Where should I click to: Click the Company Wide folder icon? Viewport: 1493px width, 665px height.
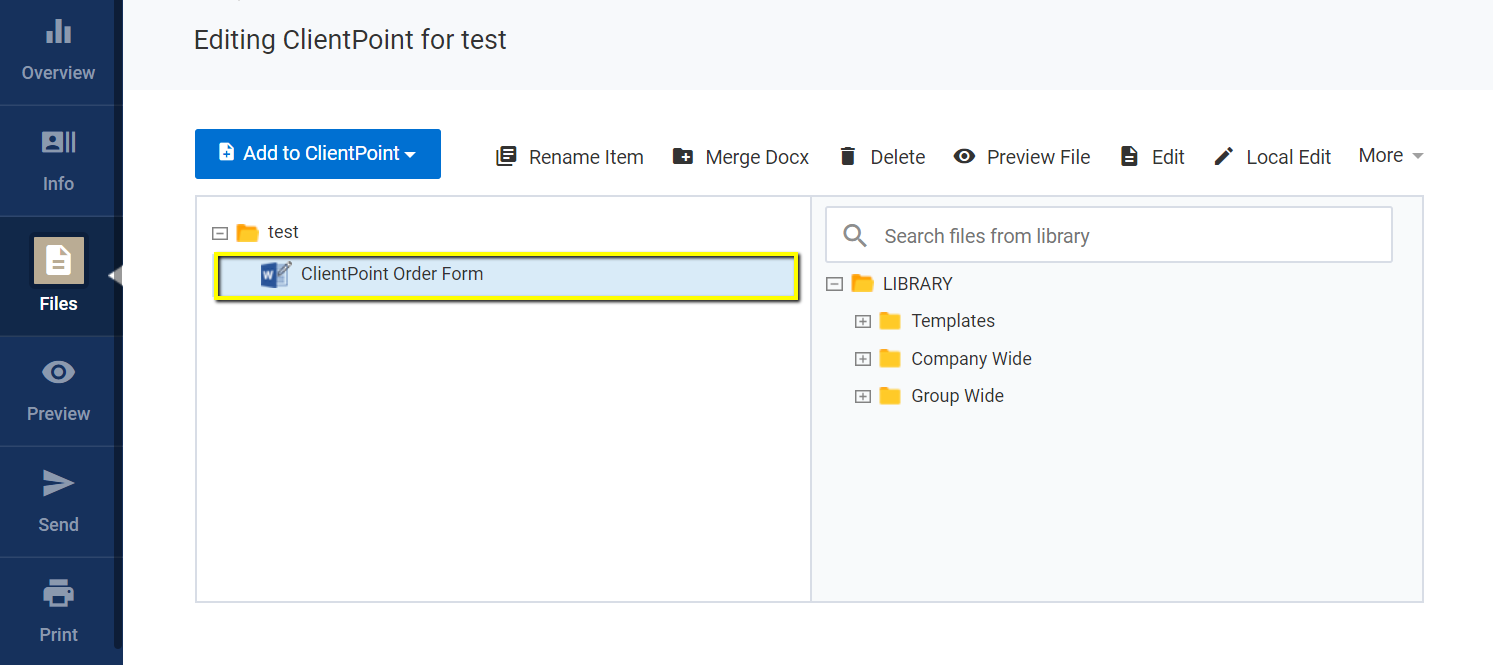tap(890, 359)
